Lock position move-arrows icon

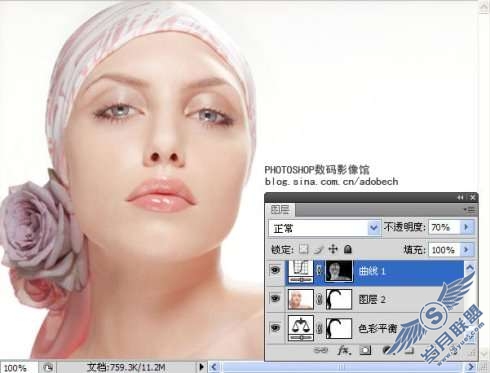click(333, 249)
